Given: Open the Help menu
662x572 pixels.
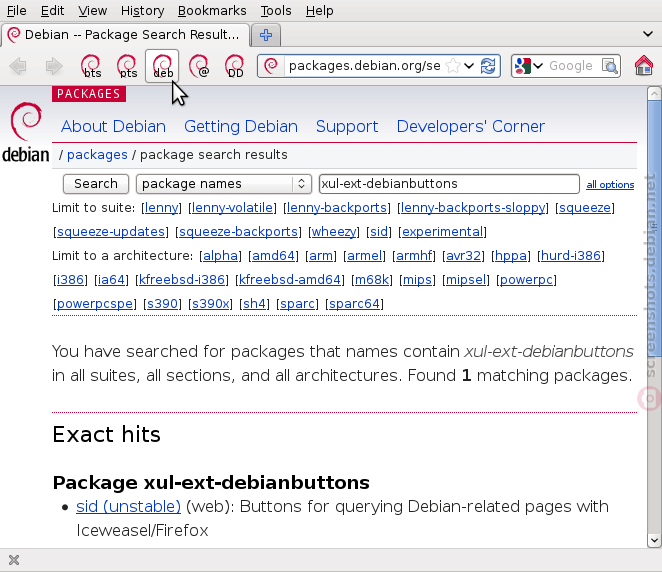Looking at the screenshot, I should (320, 11).
